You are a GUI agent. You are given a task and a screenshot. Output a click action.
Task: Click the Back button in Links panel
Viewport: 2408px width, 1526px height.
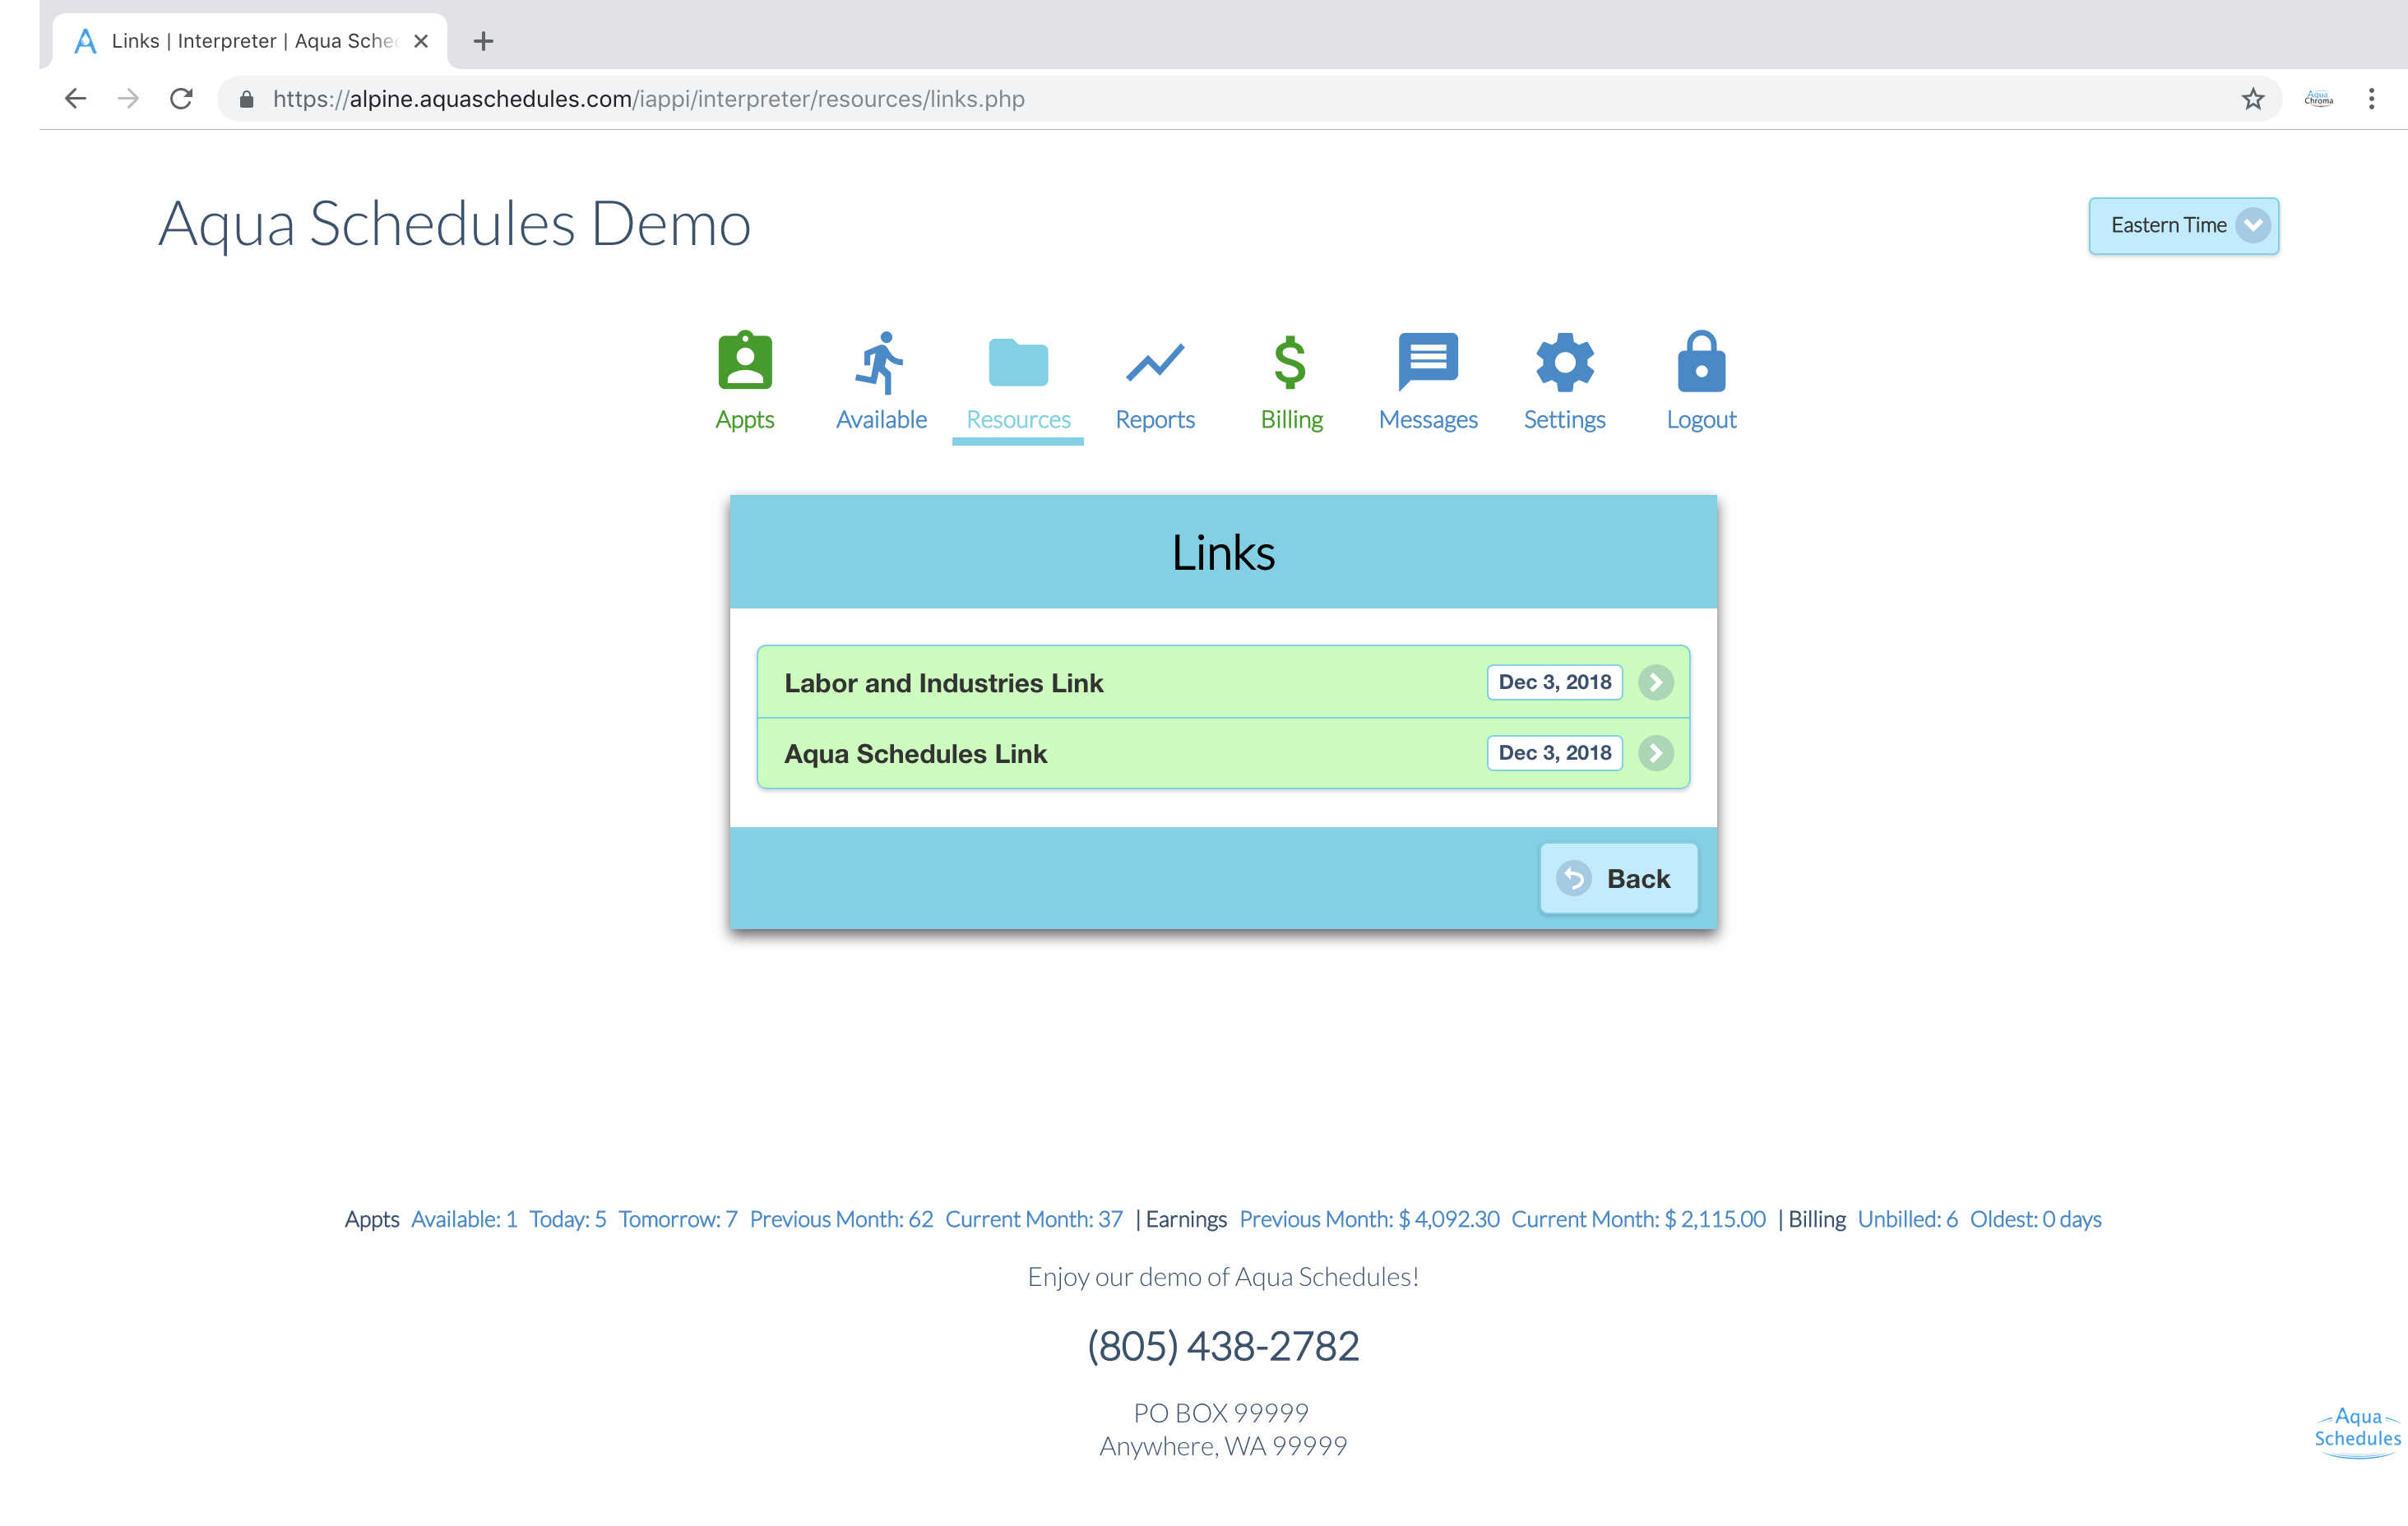pos(1618,878)
